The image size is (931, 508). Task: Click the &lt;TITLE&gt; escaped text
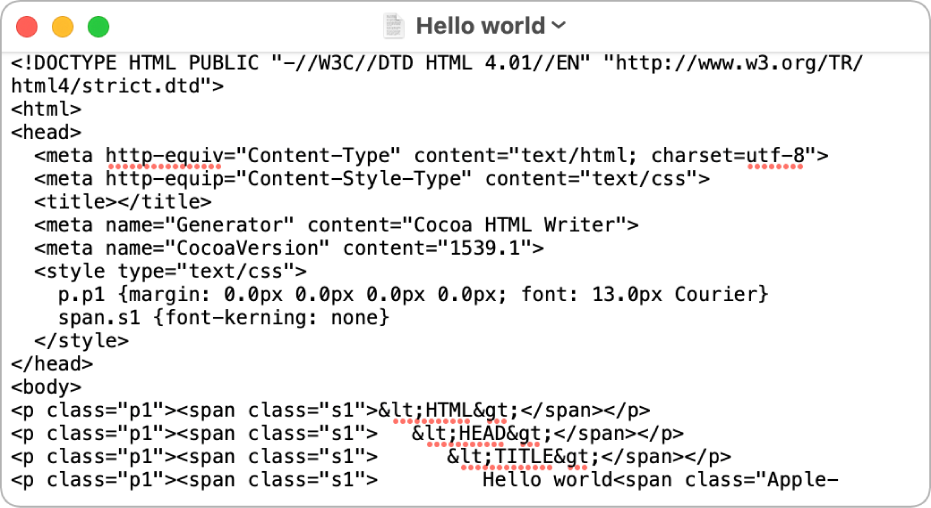524,457
